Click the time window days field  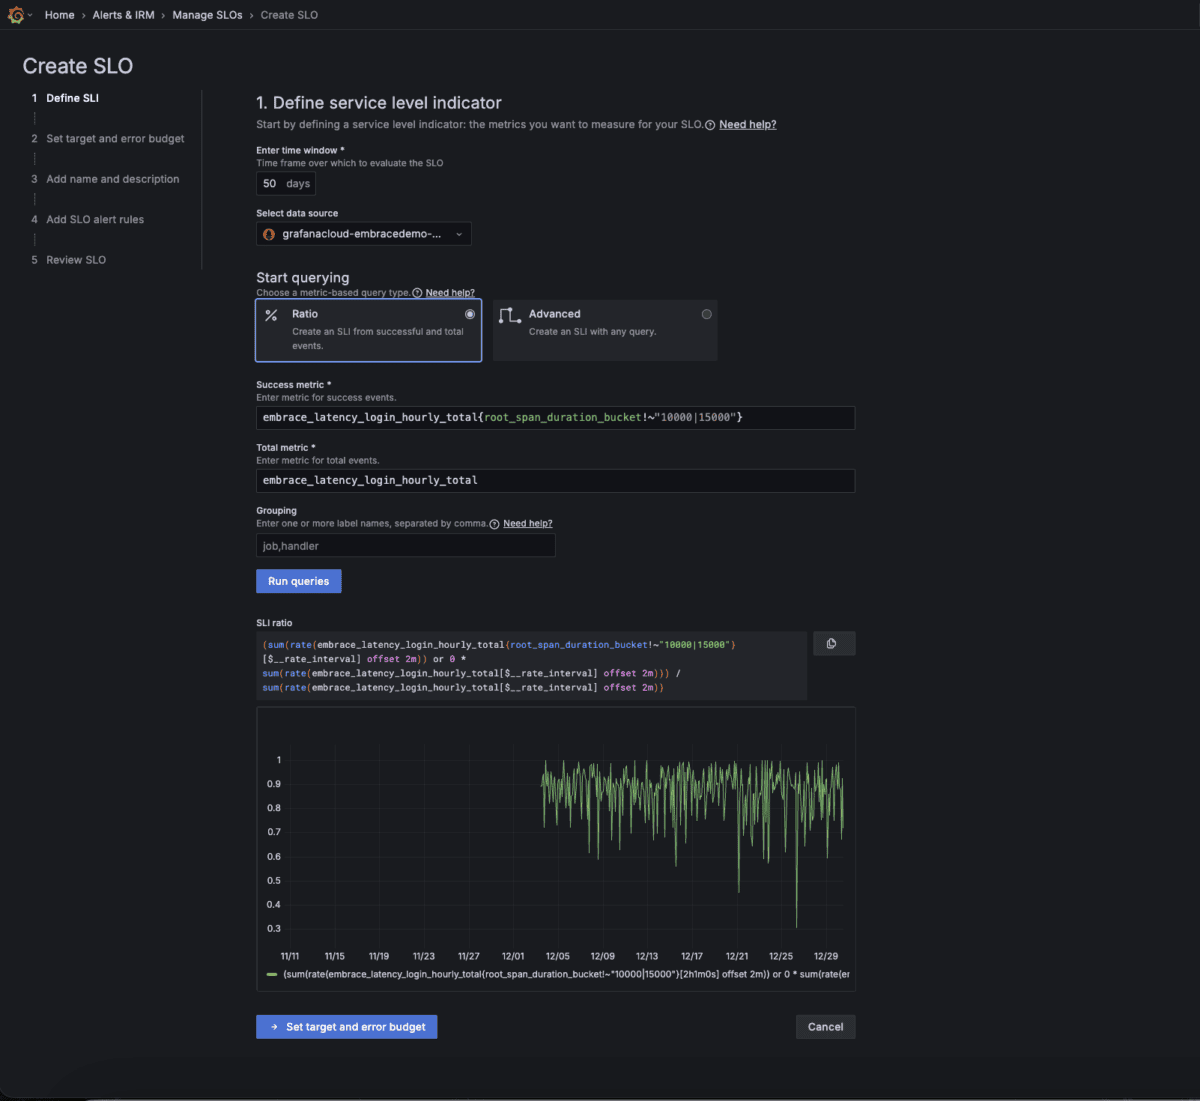pos(286,184)
